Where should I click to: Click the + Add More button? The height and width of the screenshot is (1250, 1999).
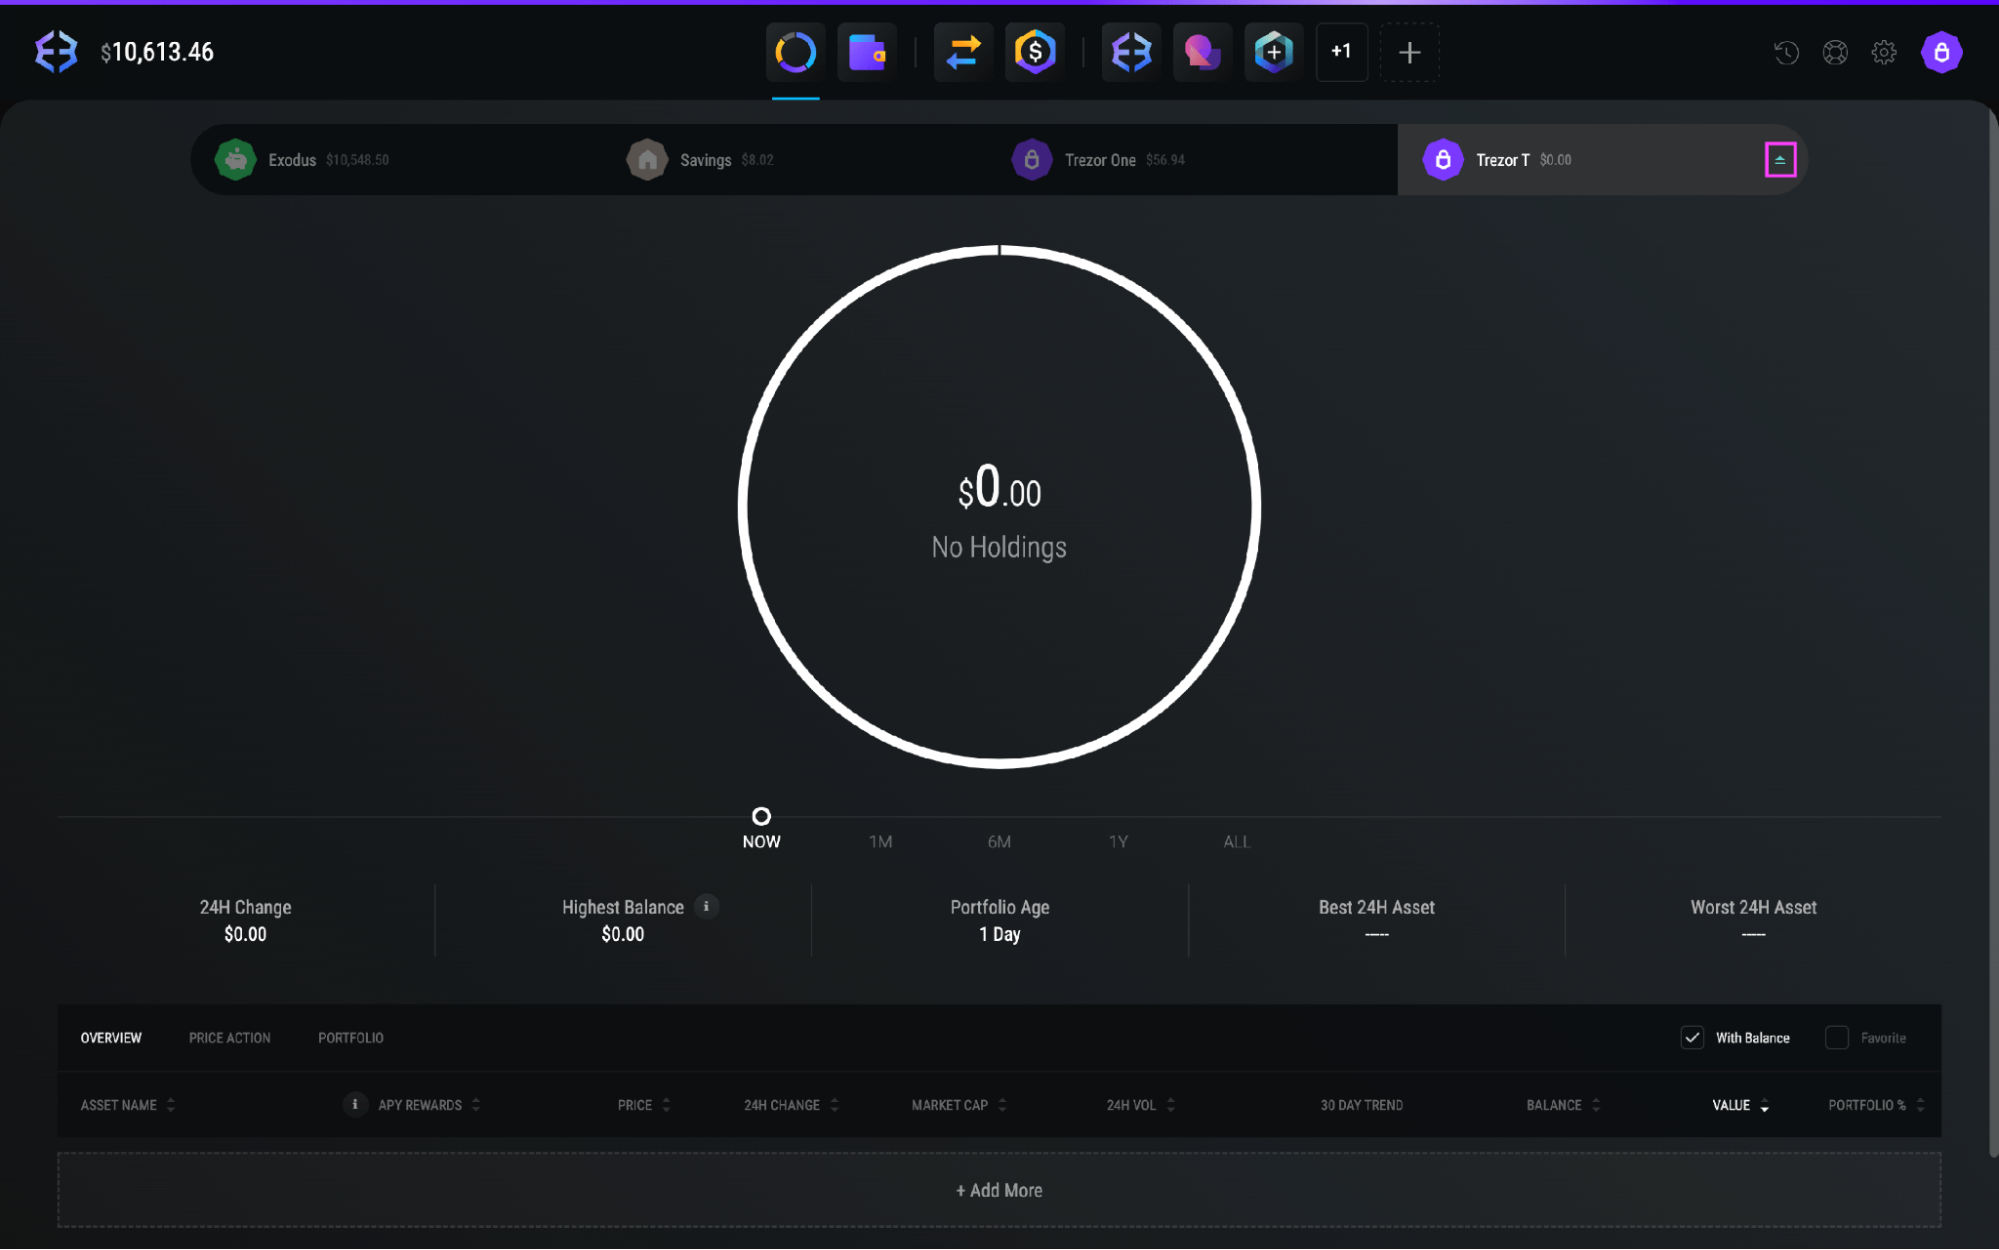click(999, 1190)
